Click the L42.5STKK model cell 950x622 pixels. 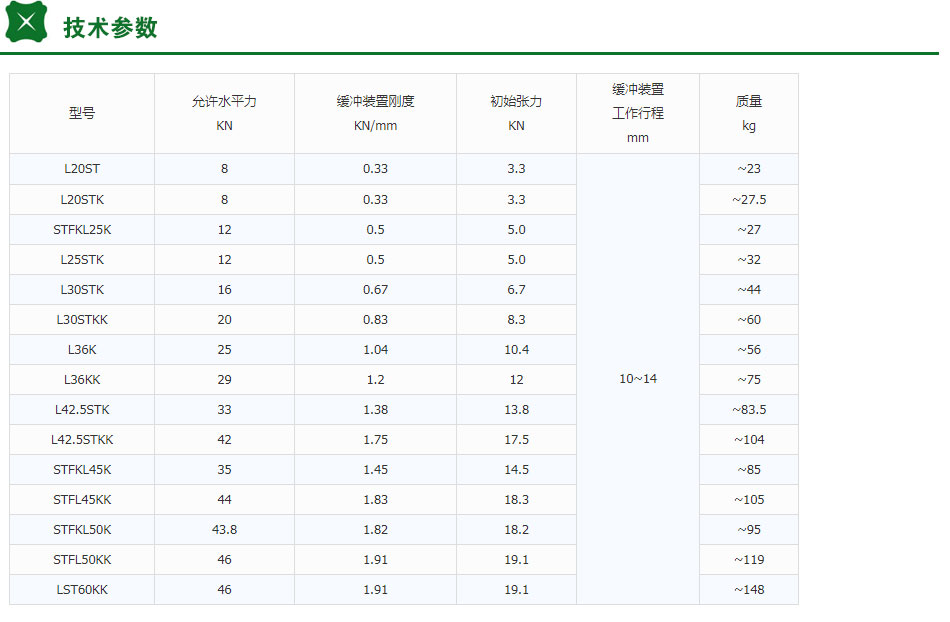[x=82, y=440]
